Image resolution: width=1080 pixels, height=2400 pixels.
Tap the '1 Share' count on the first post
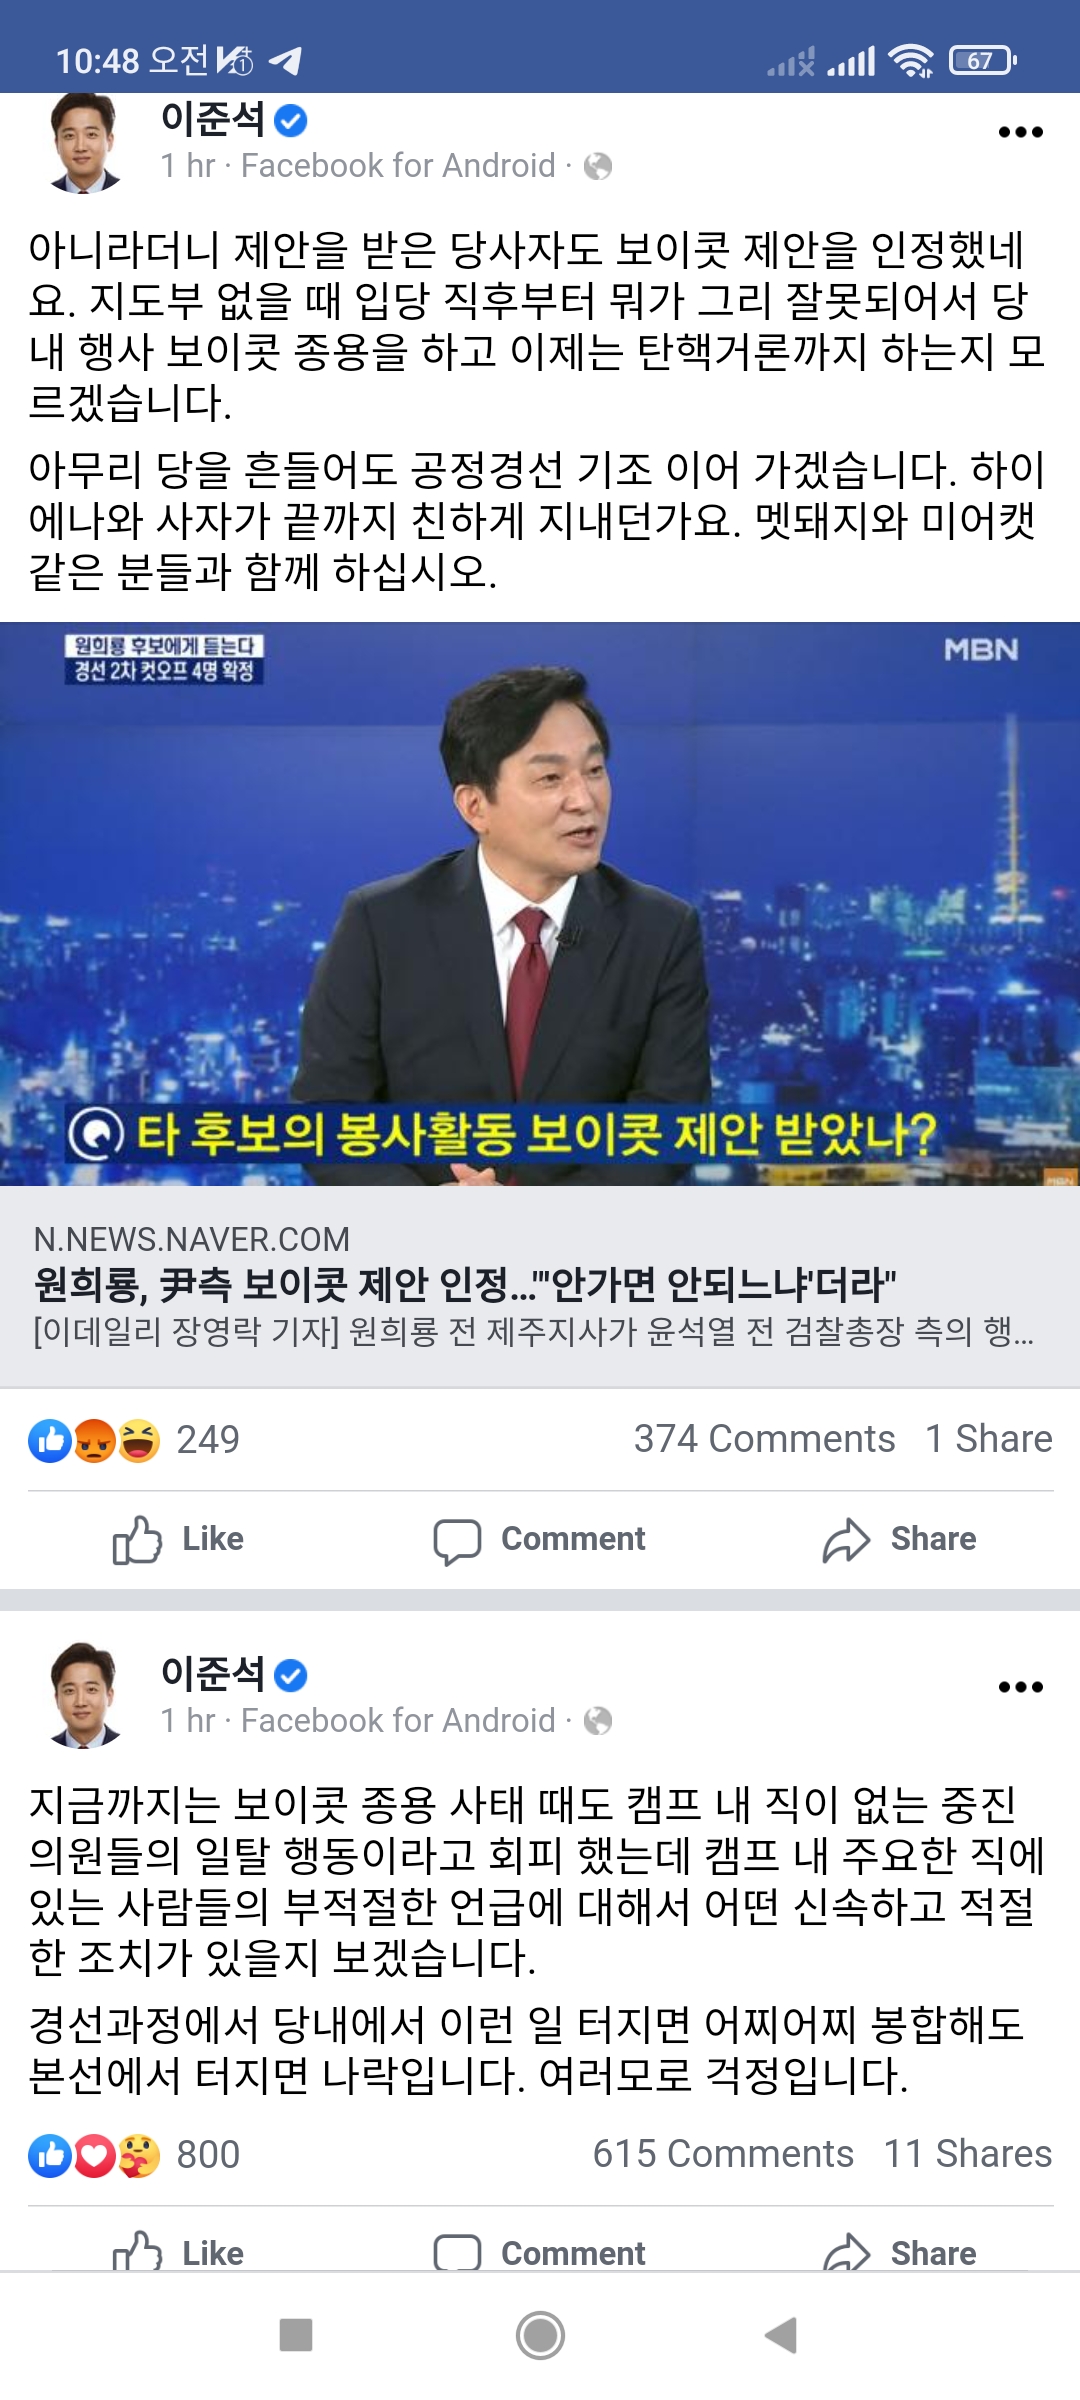(x=988, y=1439)
